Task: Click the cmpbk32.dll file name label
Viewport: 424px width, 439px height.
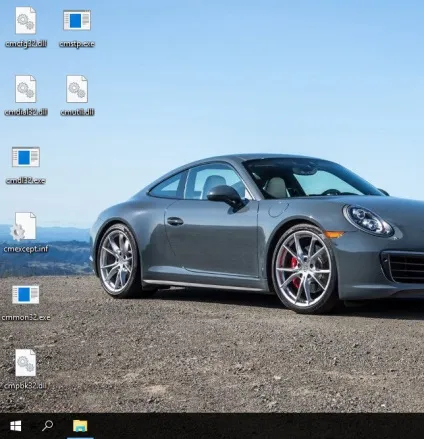Action: coord(26,386)
